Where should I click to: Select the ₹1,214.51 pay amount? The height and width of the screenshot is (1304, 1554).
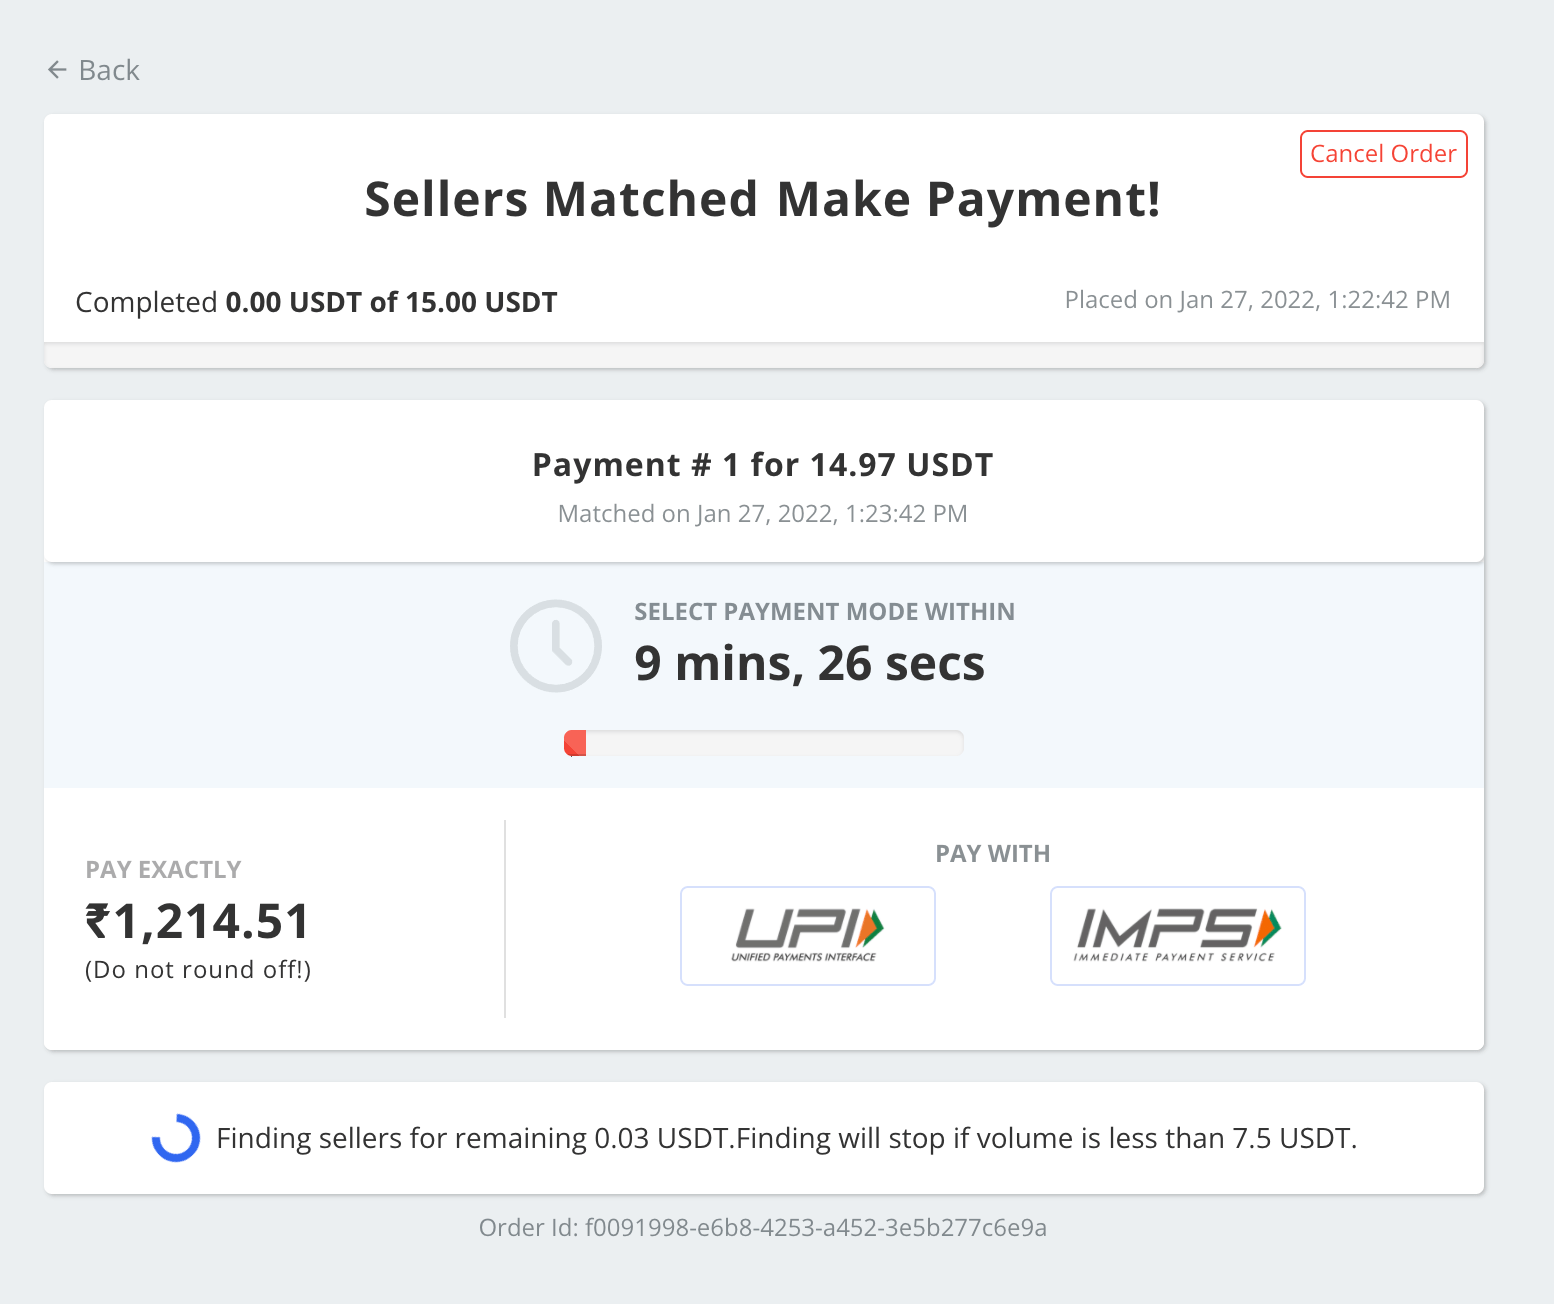(x=198, y=921)
